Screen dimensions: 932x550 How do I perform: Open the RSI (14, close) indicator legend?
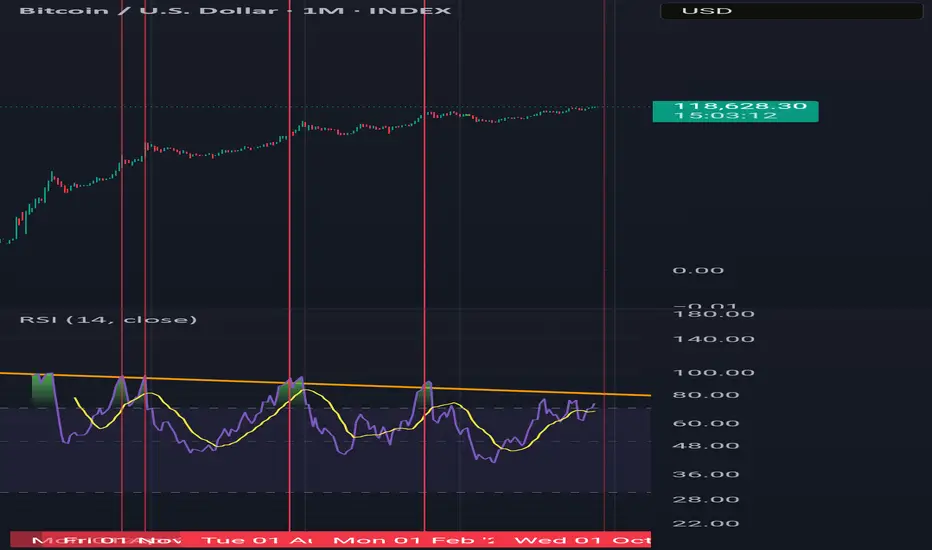[108, 319]
